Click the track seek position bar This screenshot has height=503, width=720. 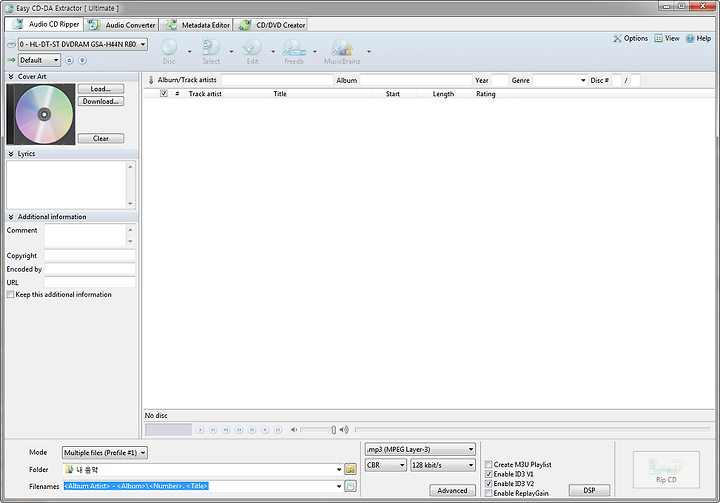[533, 430]
